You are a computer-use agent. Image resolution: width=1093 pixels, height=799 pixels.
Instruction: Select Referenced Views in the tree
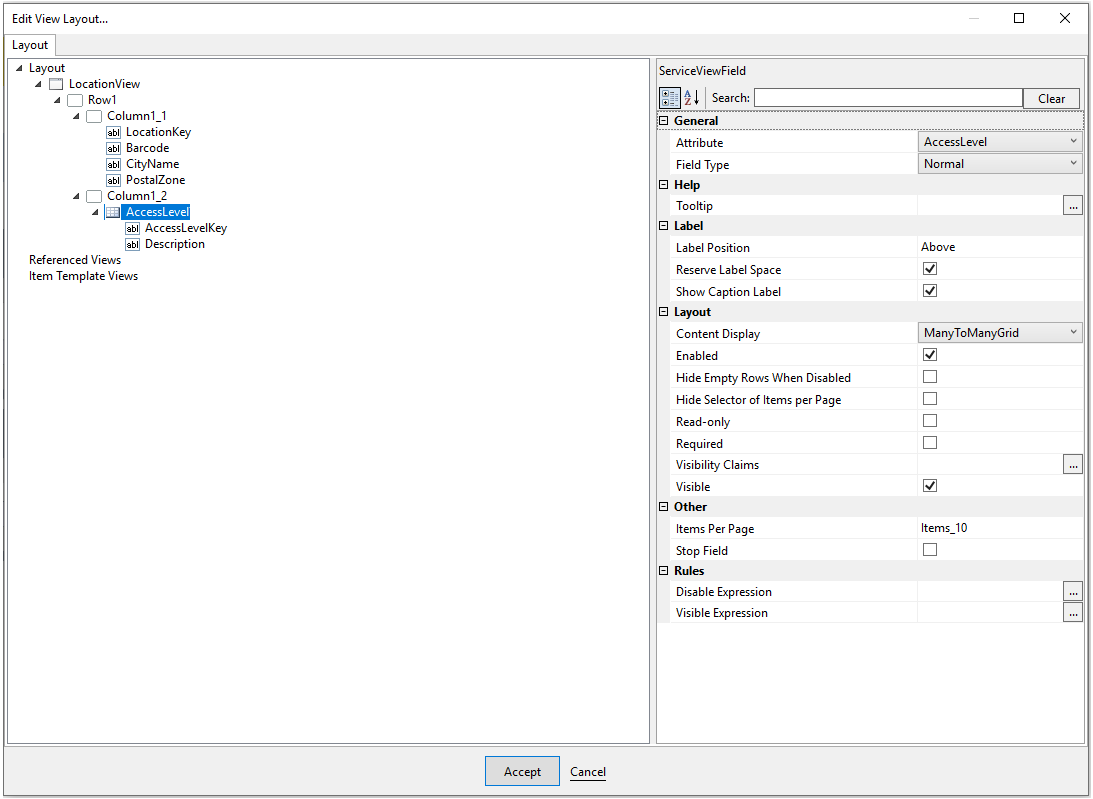pos(75,260)
